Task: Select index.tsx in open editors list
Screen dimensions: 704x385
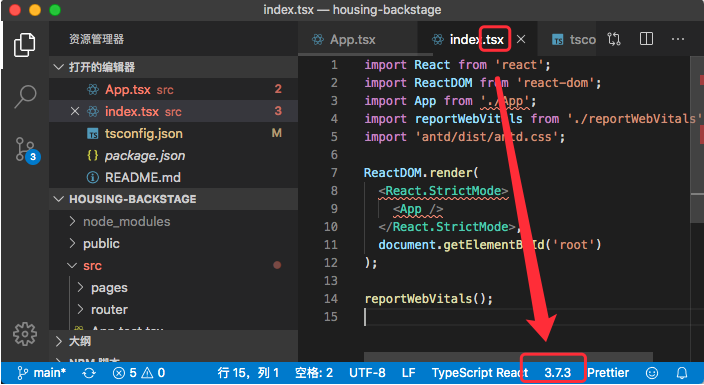Action: coord(174,111)
